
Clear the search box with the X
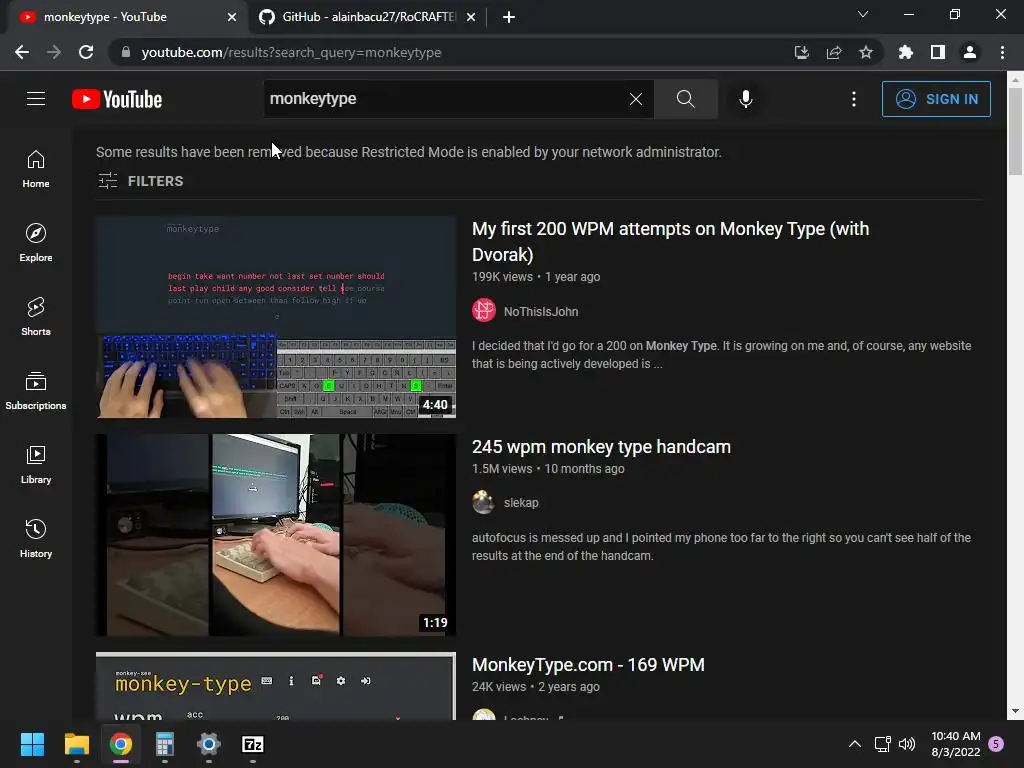(x=635, y=99)
